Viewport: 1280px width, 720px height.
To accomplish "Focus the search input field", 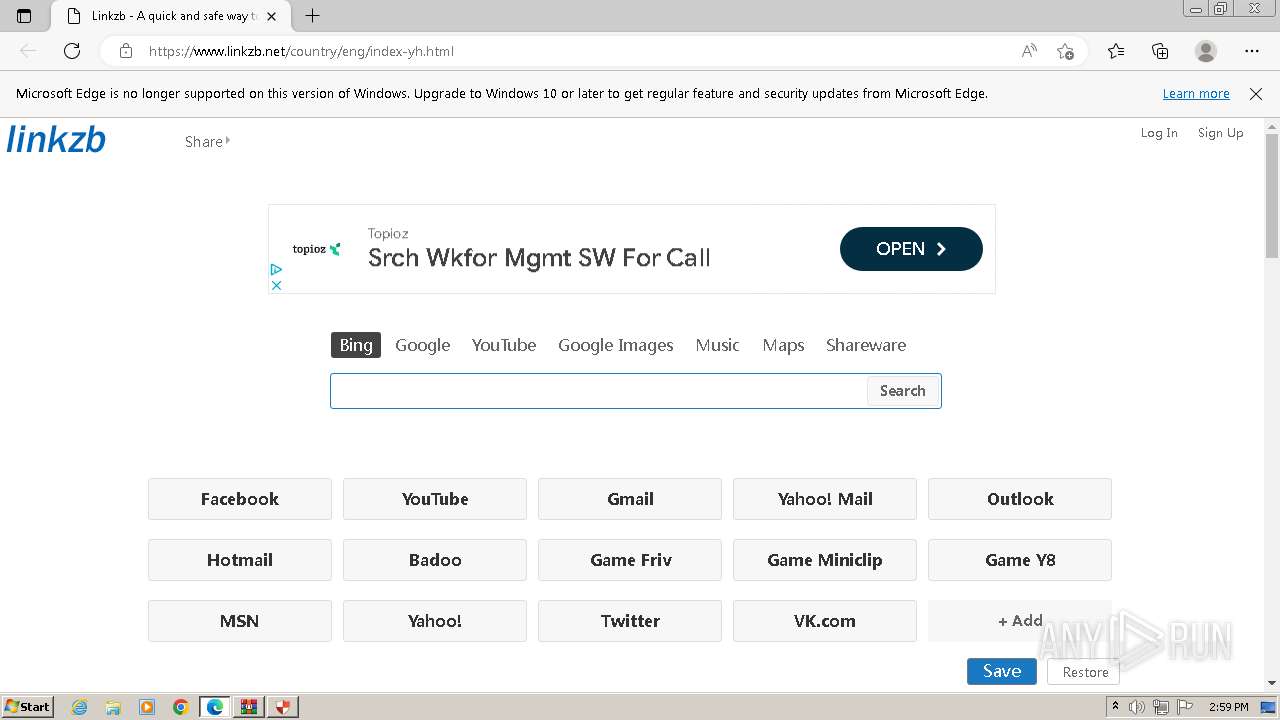I will (598, 391).
